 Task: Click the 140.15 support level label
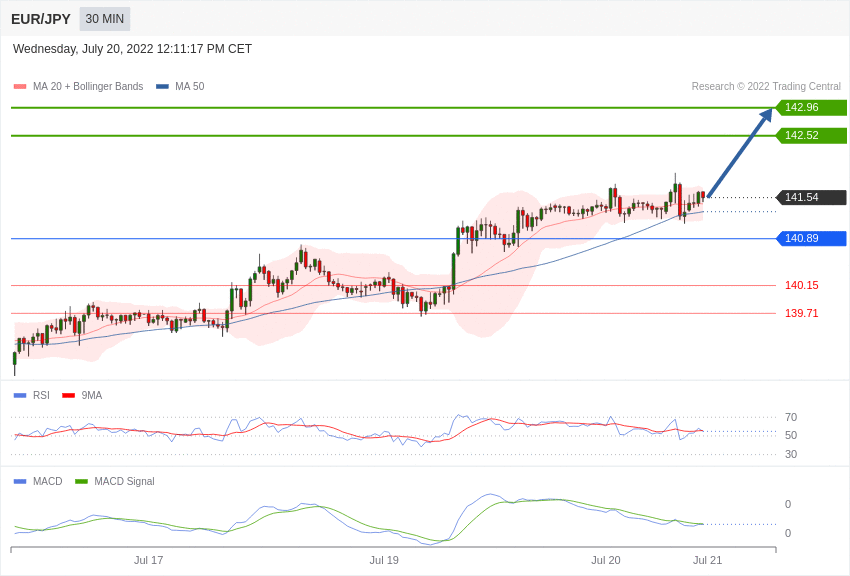(802, 286)
